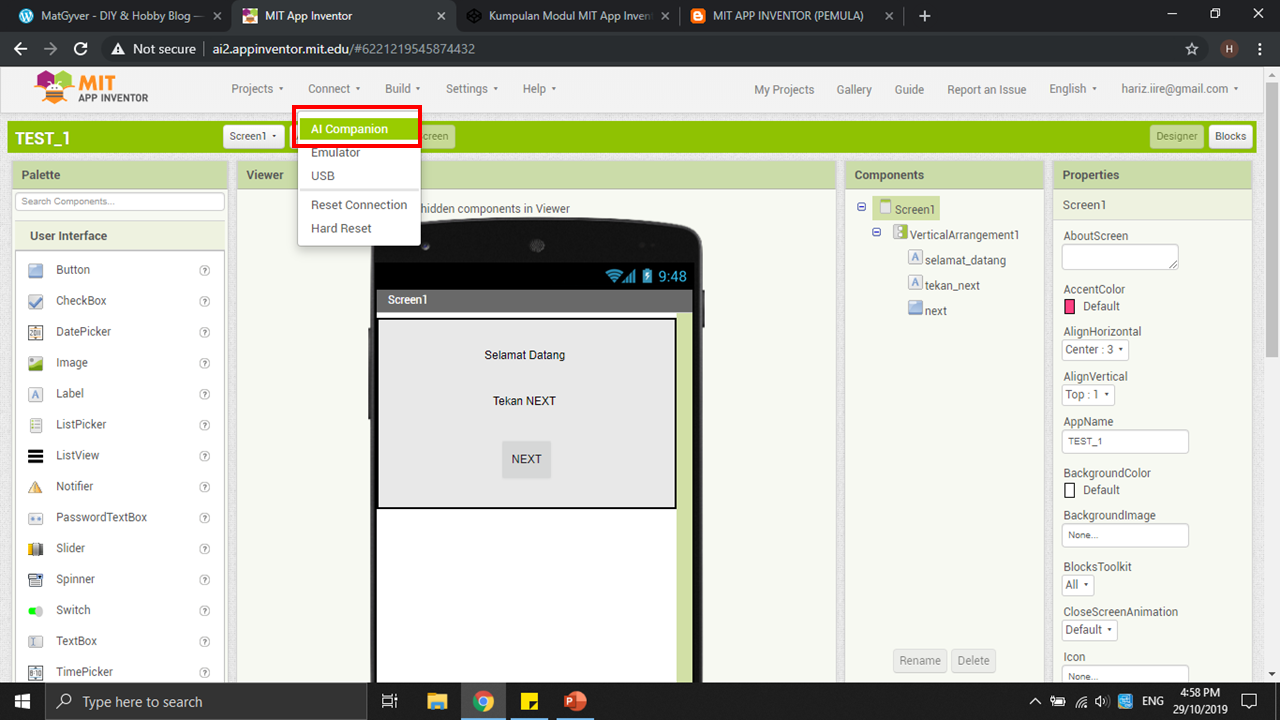Select Reset Connection menu entry
The width and height of the screenshot is (1280, 720).
click(359, 205)
